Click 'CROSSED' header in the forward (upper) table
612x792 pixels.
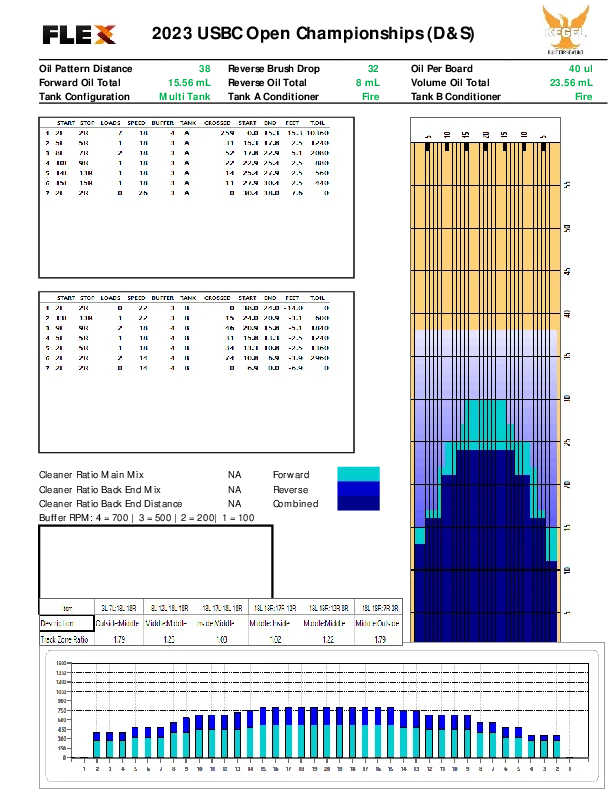(217, 123)
